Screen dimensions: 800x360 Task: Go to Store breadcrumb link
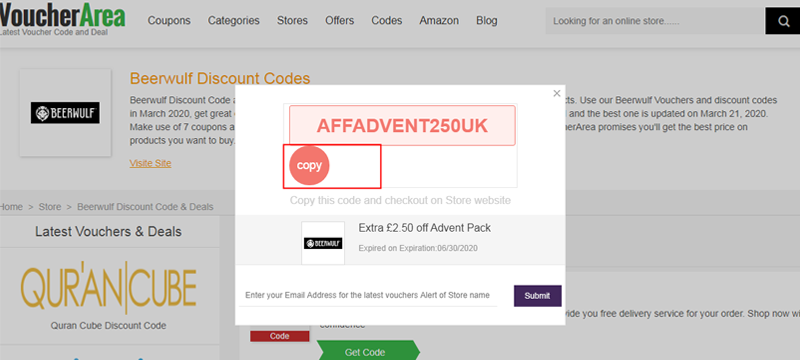tap(50, 207)
